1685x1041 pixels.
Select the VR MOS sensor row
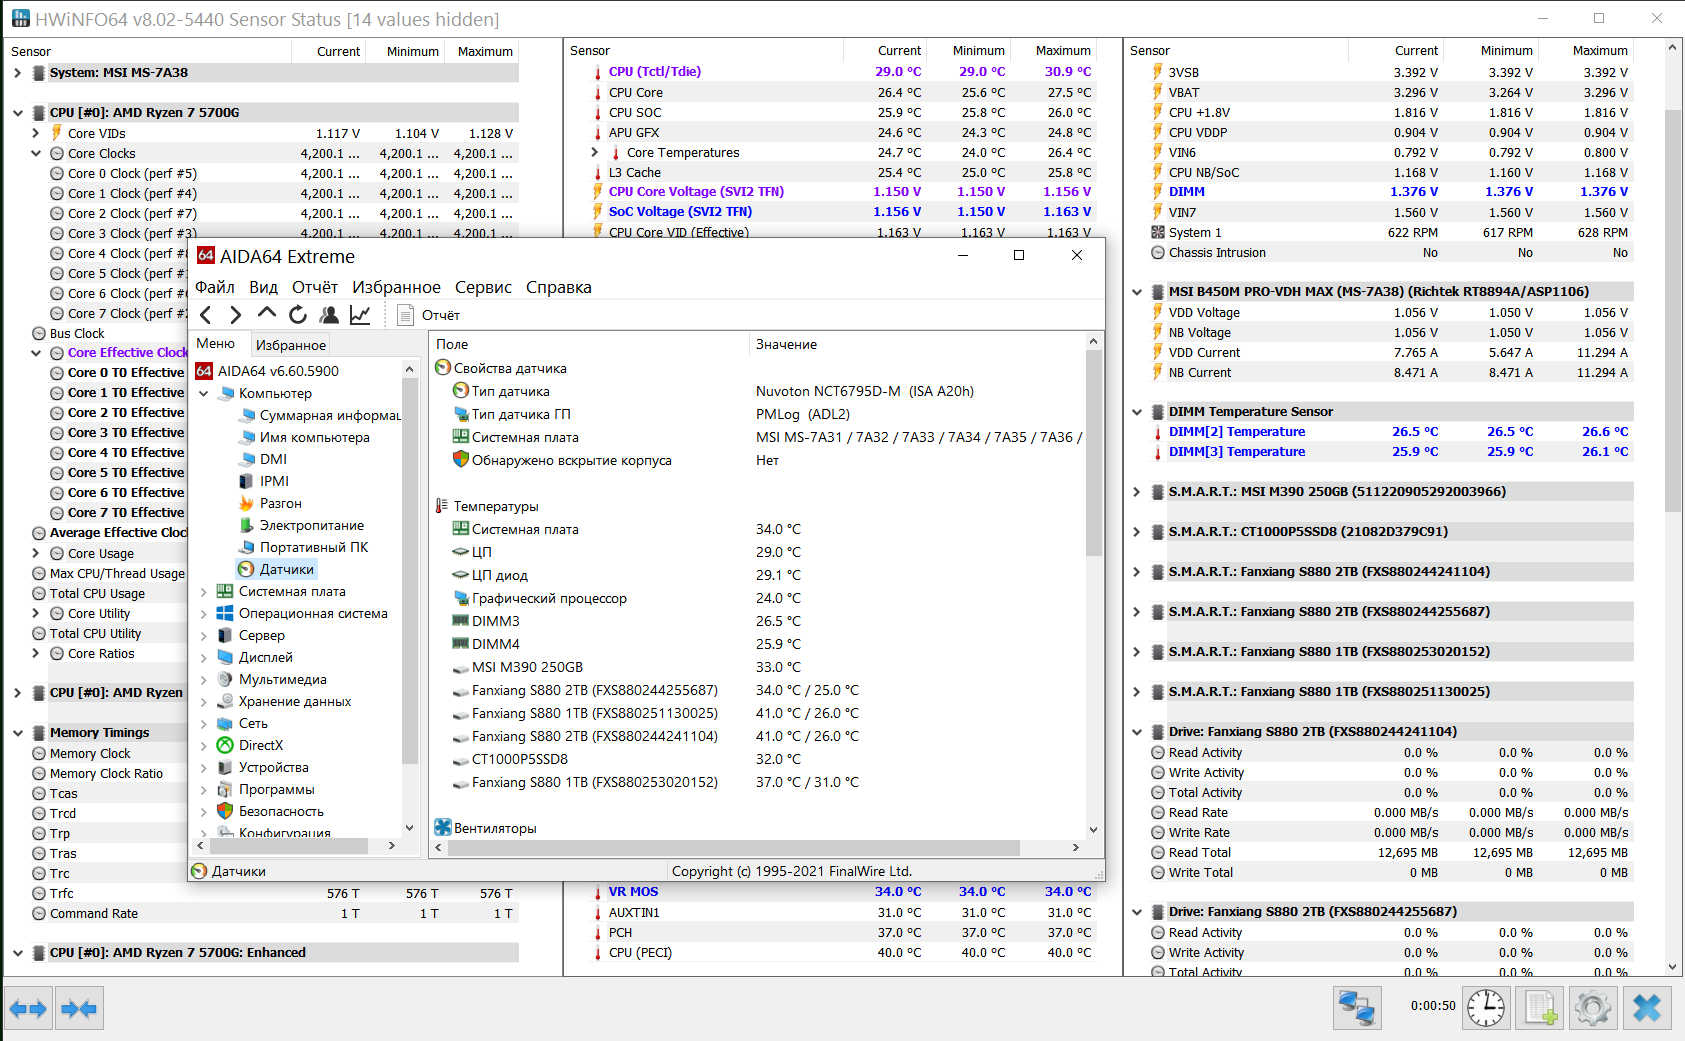tap(843, 892)
